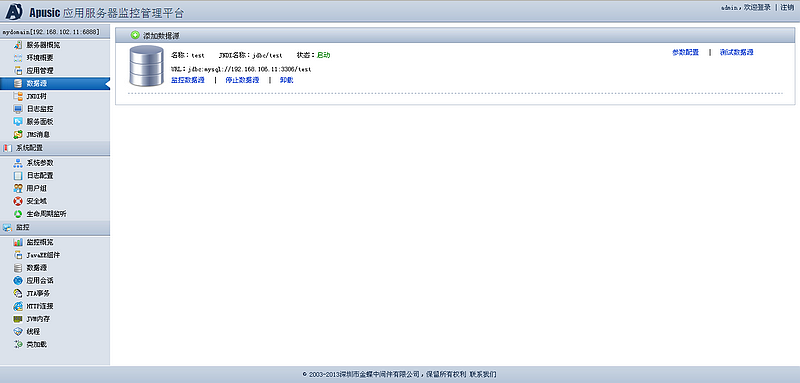Click the JVM内存 memory icon
Image resolution: width=800 pixels, height=383 pixels.
(x=18, y=319)
